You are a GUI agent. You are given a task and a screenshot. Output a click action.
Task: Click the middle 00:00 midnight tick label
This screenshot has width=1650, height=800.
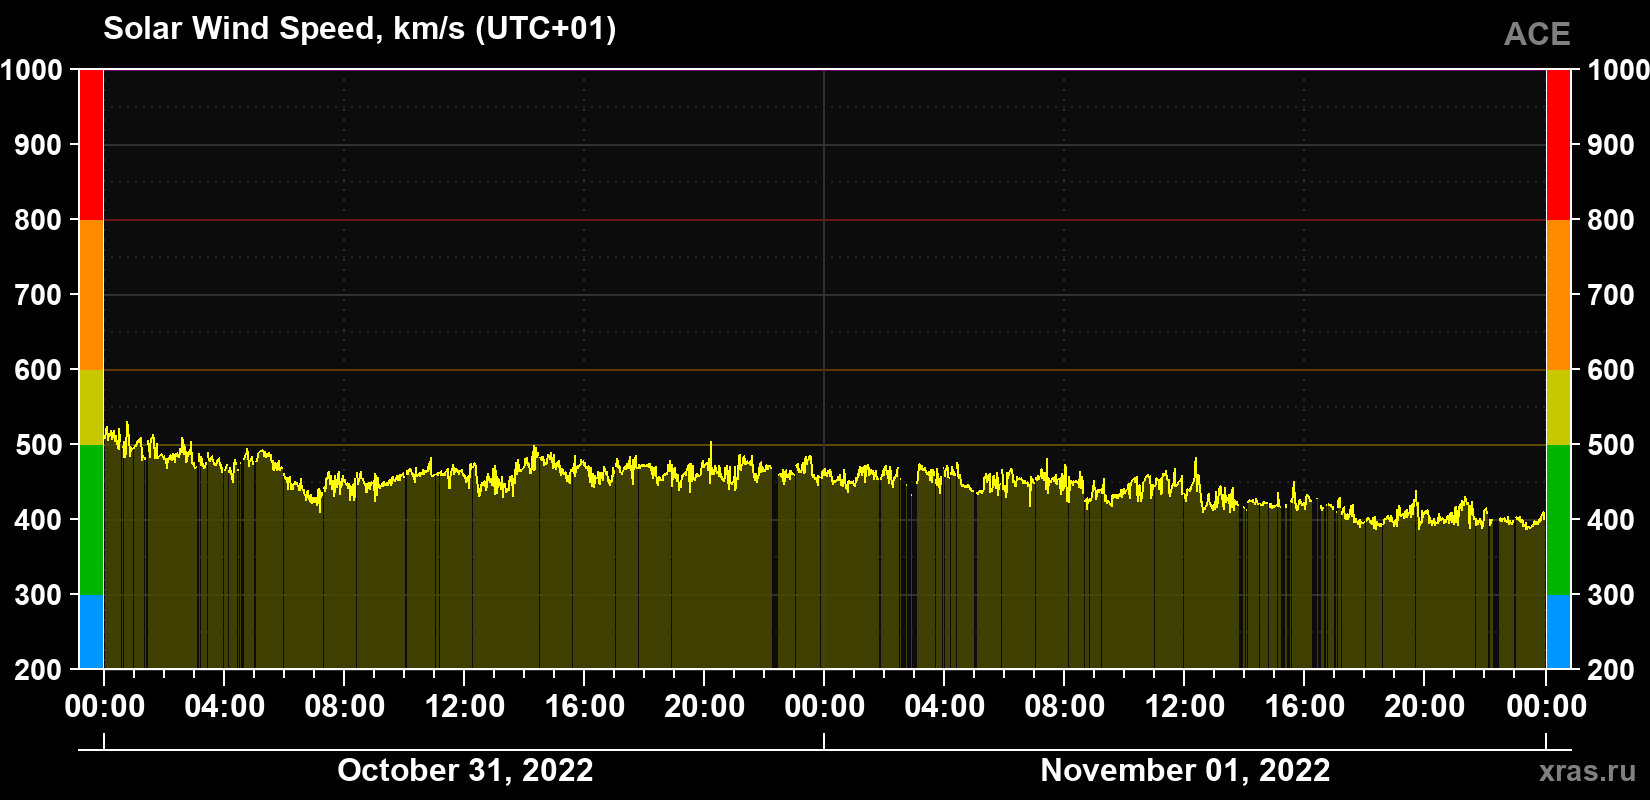(x=825, y=706)
